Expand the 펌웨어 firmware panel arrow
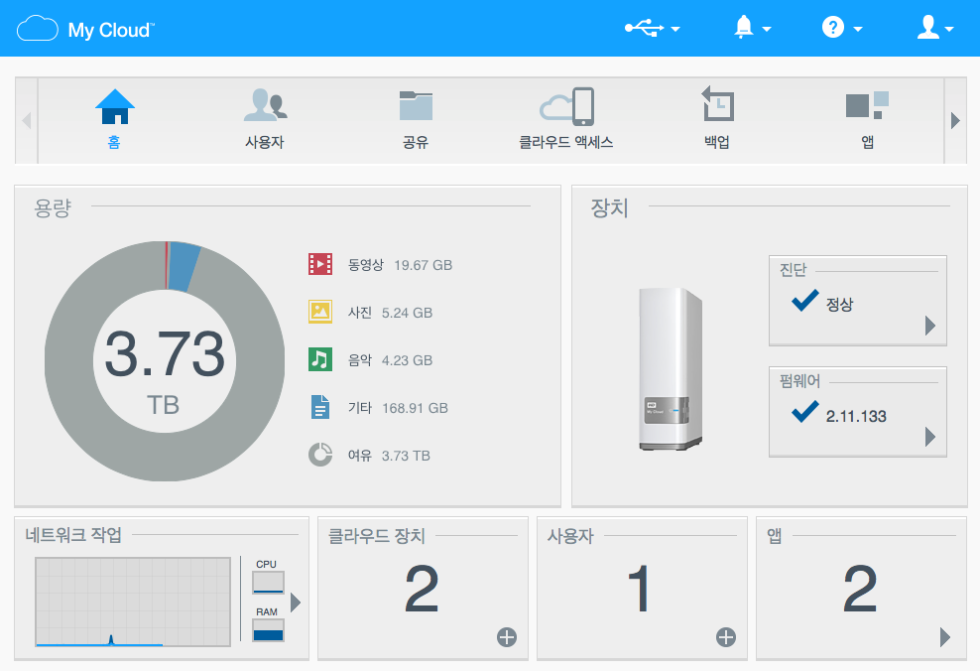980x671 pixels. (x=930, y=436)
